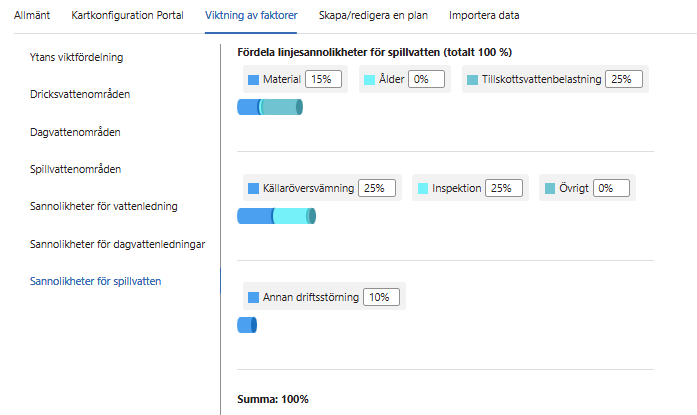This screenshot has width=697, height=415.
Task: Click the first row's stacked weight bar
Action: 270,108
